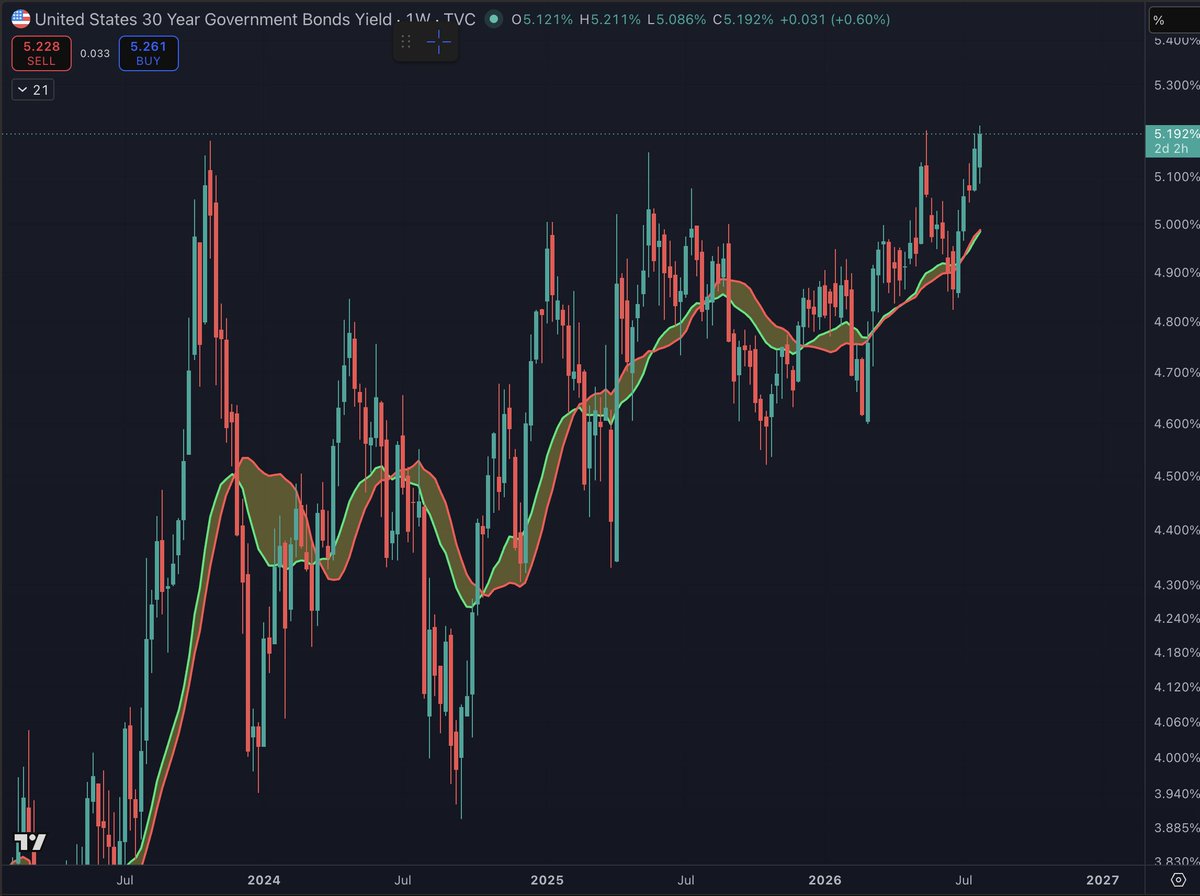Screen dimensions: 1200x896
Task: Click the 3.885% price axis label
Action: pos(1175,827)
